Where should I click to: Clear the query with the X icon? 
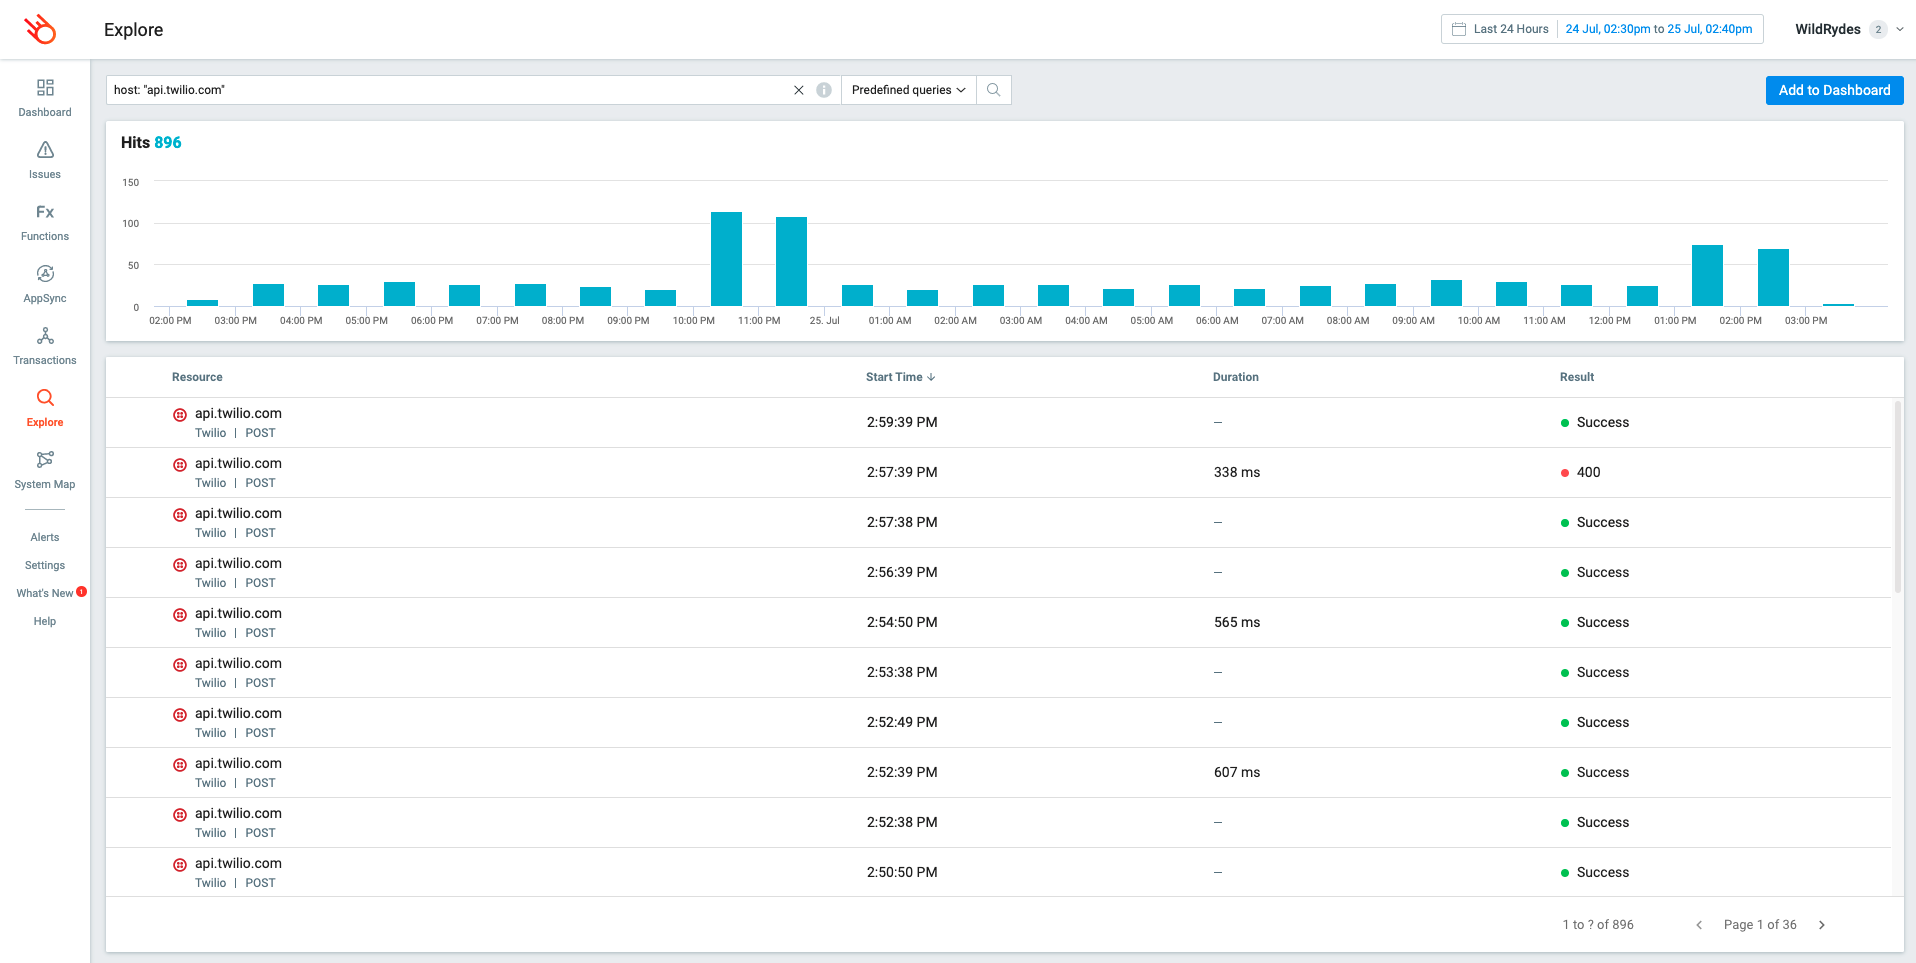click(x=799, y=90)
